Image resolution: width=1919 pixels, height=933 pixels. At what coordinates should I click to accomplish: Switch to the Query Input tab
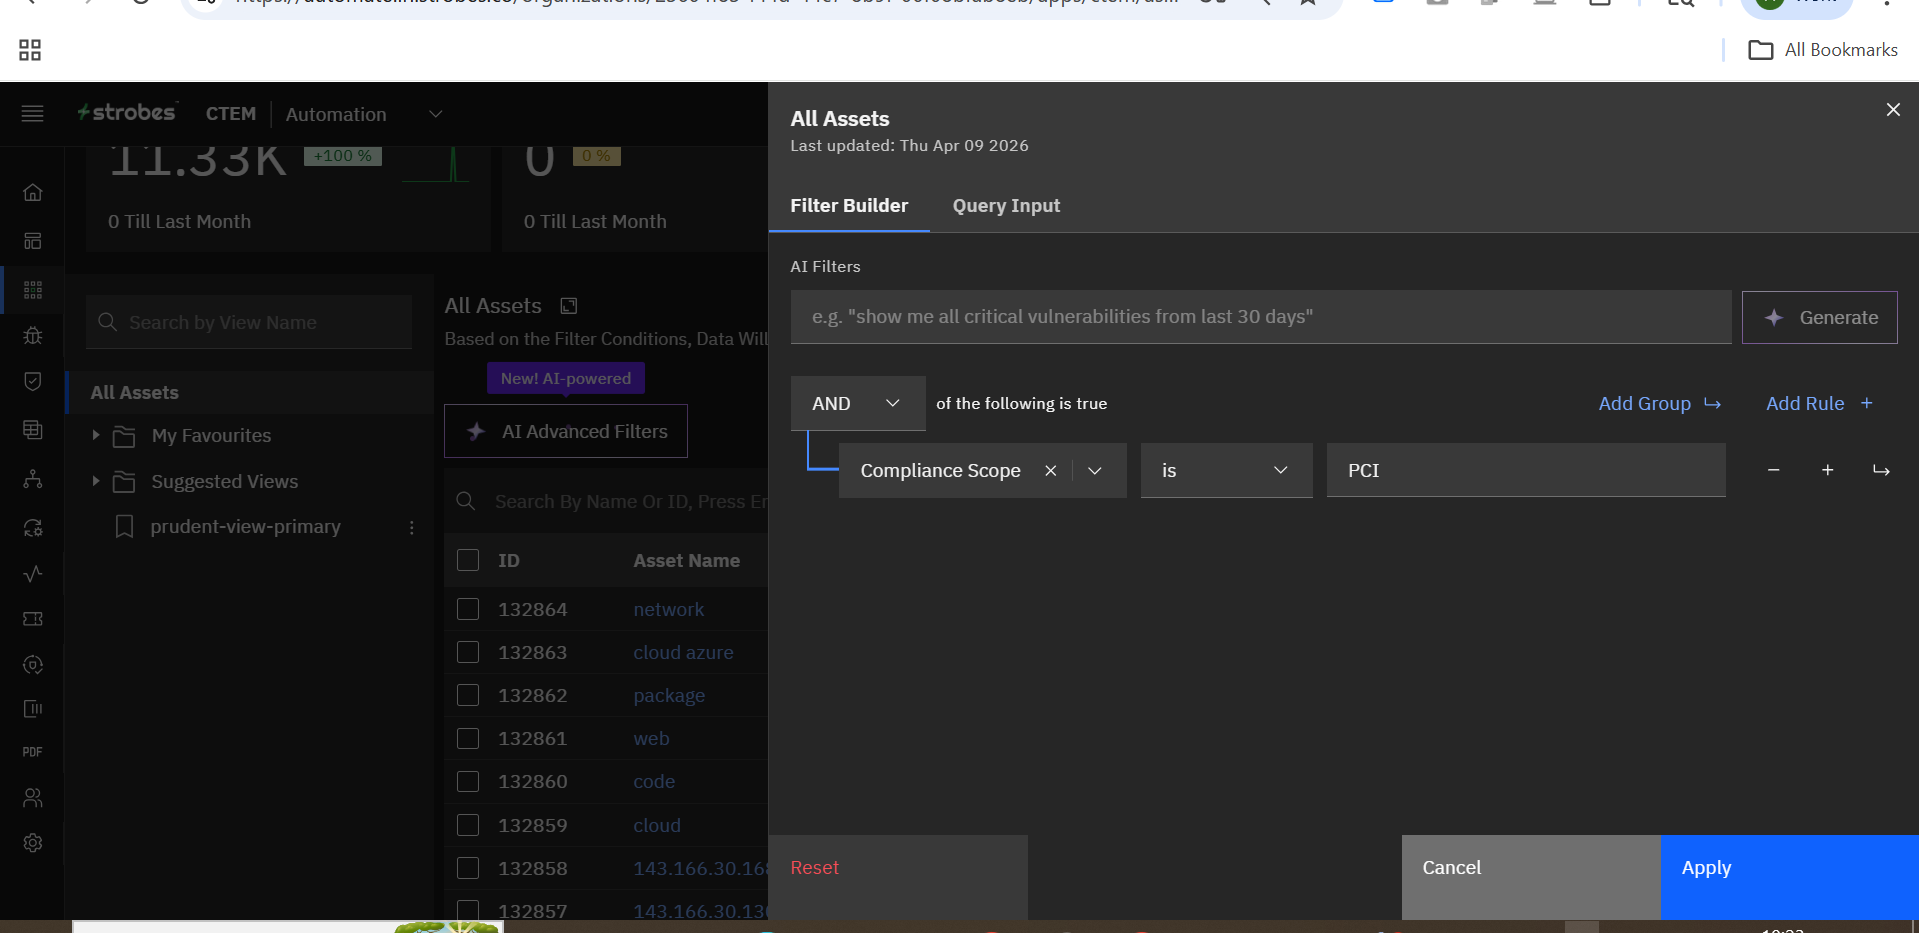pyautogui.click(x=1006, y=205)
